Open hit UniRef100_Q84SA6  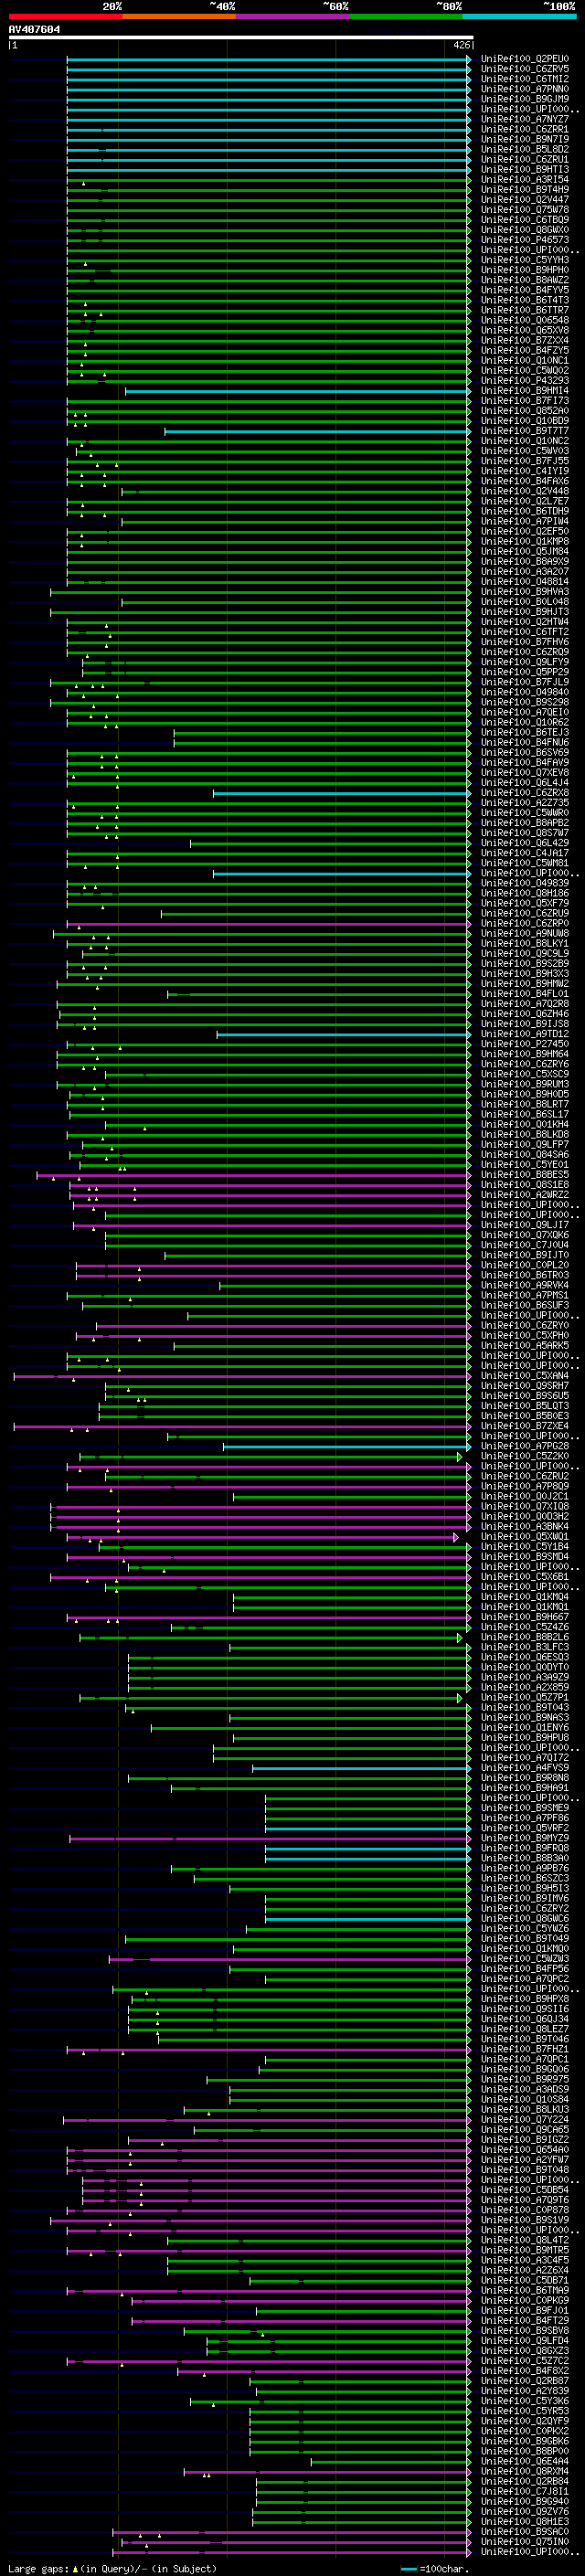pos(525,1154)
